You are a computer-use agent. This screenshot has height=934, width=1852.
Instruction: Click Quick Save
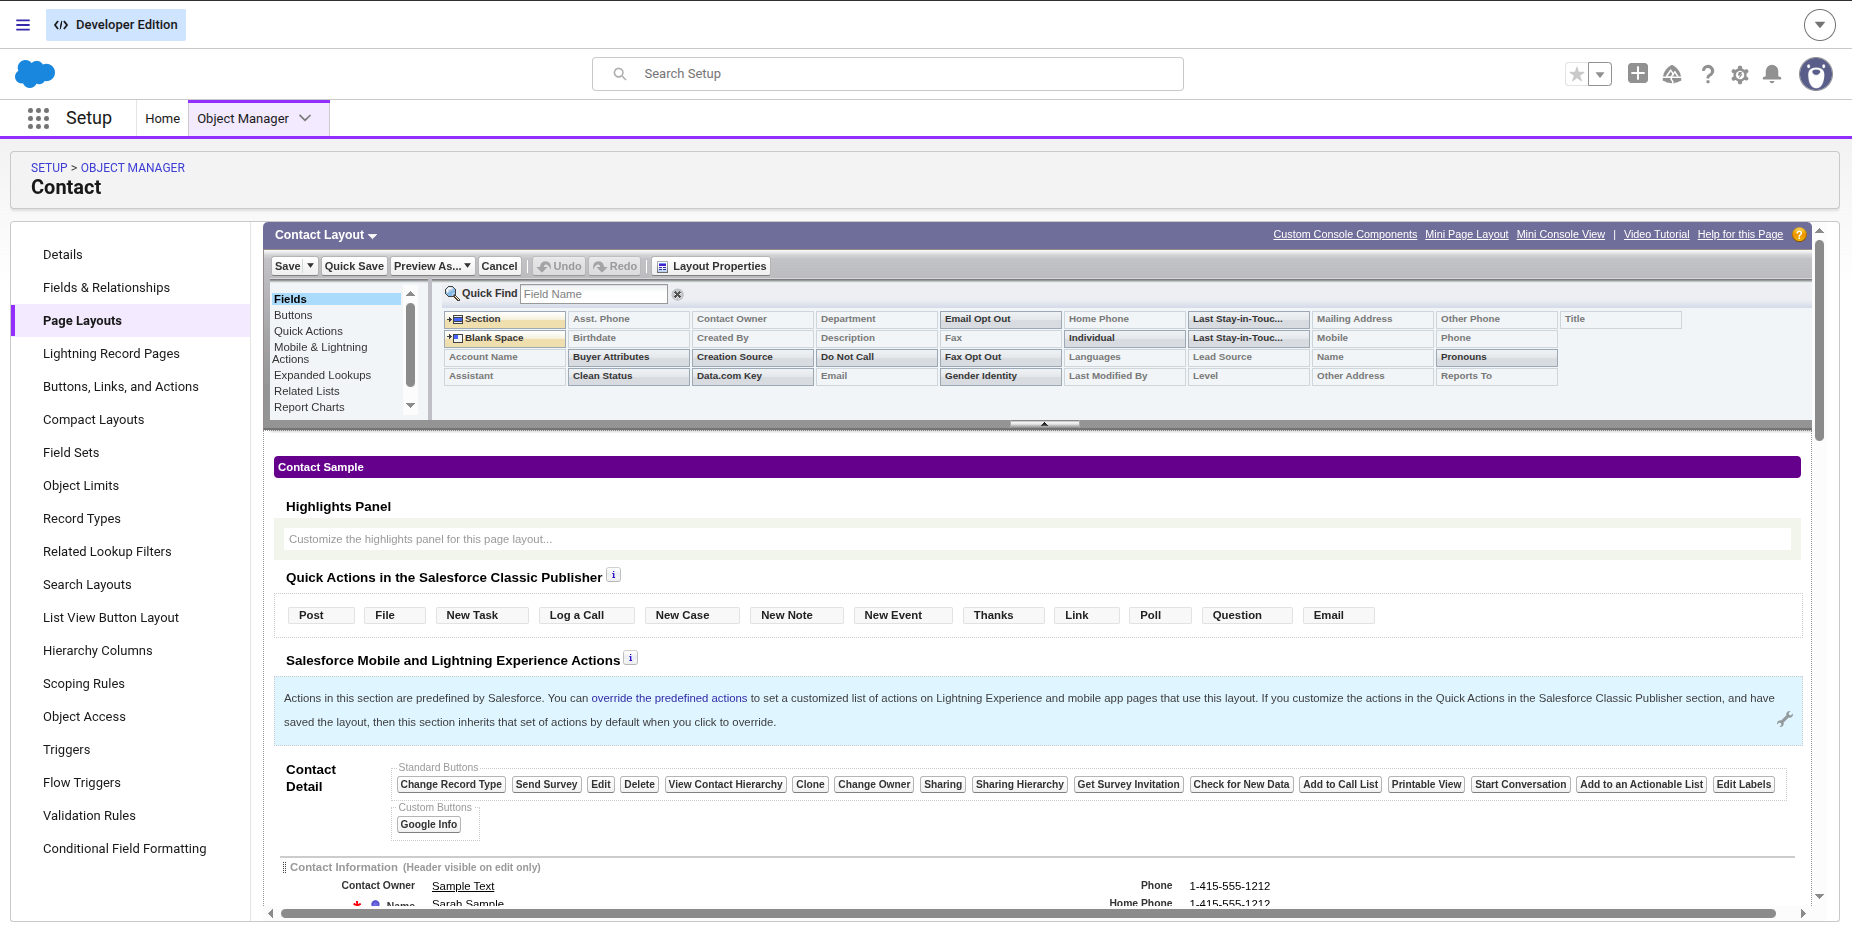354,266
